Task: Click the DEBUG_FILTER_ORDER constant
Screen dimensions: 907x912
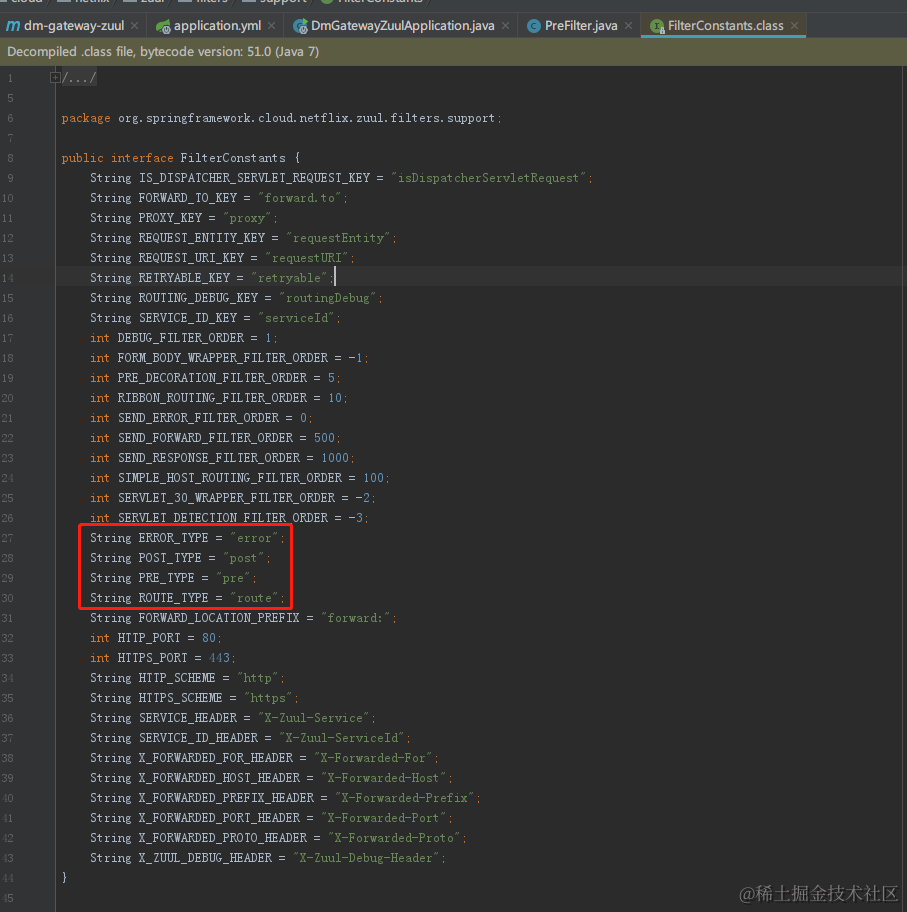Action: [x=180, y=338]
